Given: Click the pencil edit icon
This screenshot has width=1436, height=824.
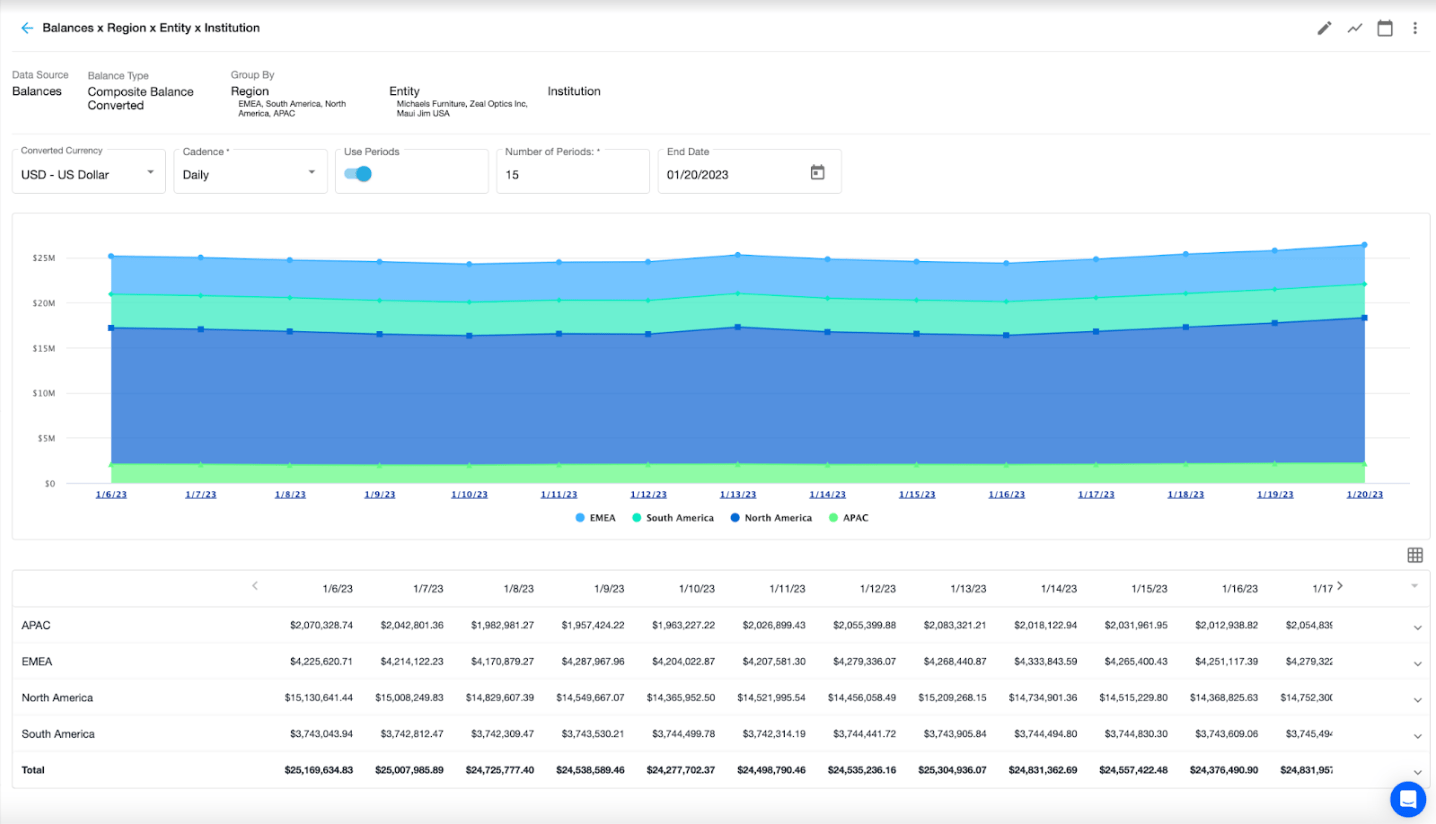Looking at the screenshot, I should [x=1324, y=28].
